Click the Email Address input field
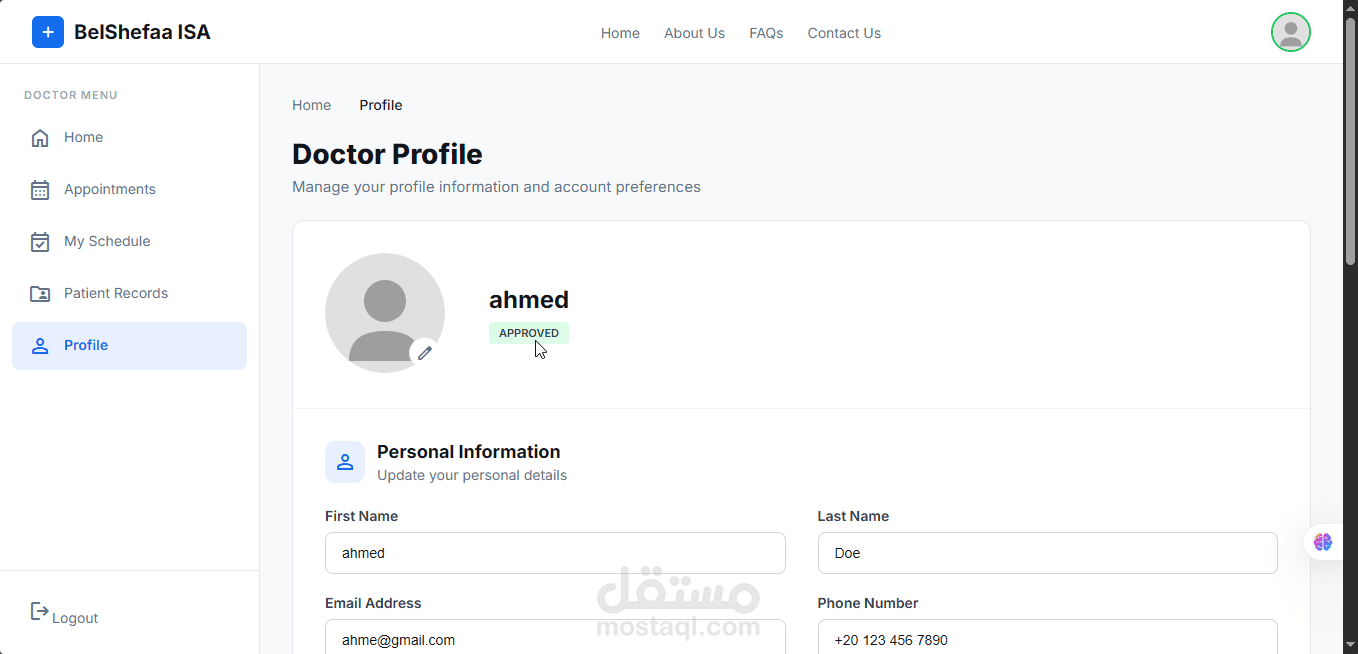The image size is (1358, 654). click(x=555, y=639)
